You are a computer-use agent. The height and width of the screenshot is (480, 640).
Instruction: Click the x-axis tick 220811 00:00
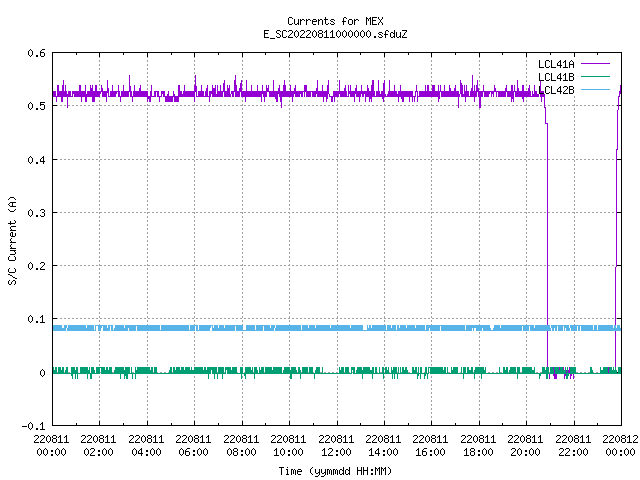click(x=51, y=445)
